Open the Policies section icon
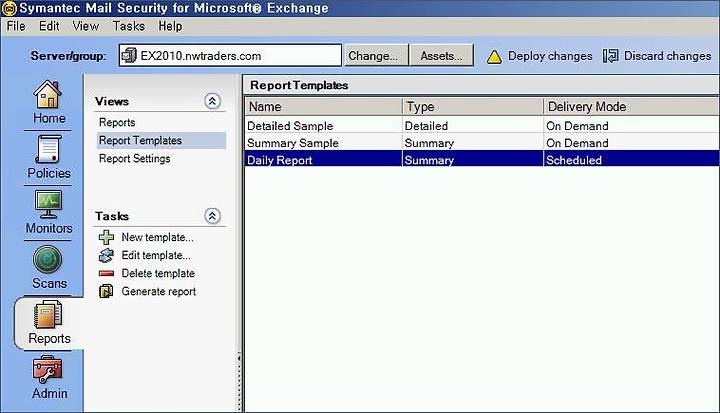 click(x=48, y=149)
